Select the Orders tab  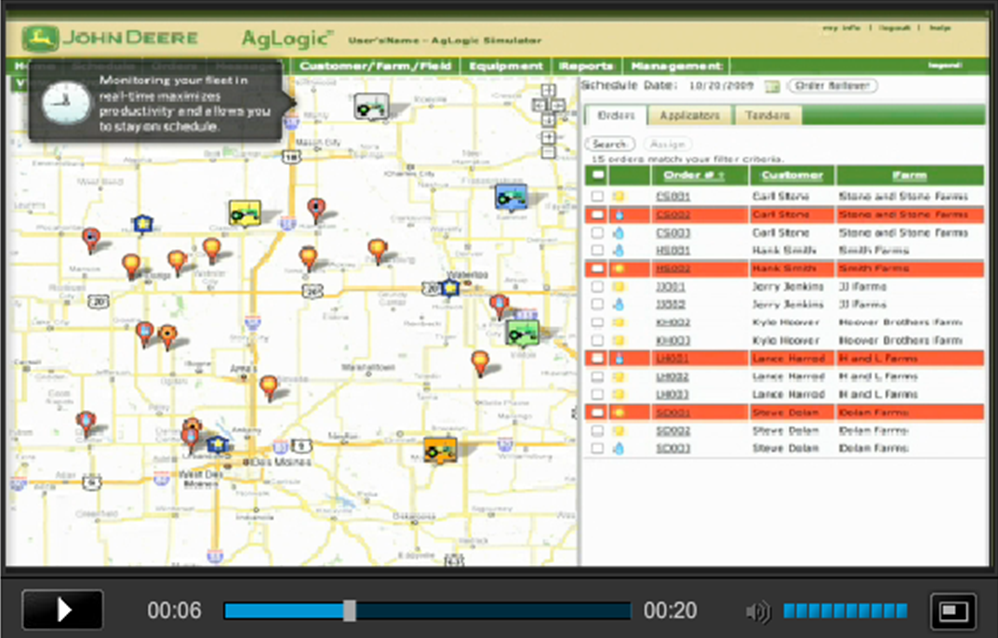tap(615, 115)
